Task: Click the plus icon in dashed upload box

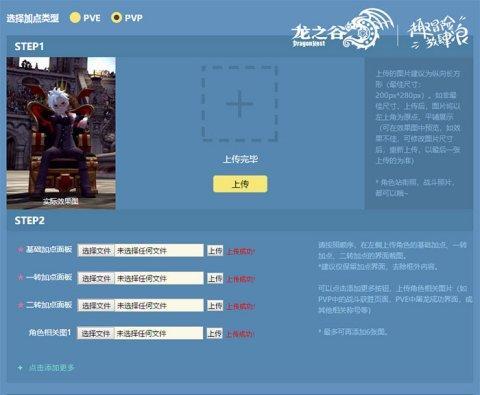Action: click(240, 104)
